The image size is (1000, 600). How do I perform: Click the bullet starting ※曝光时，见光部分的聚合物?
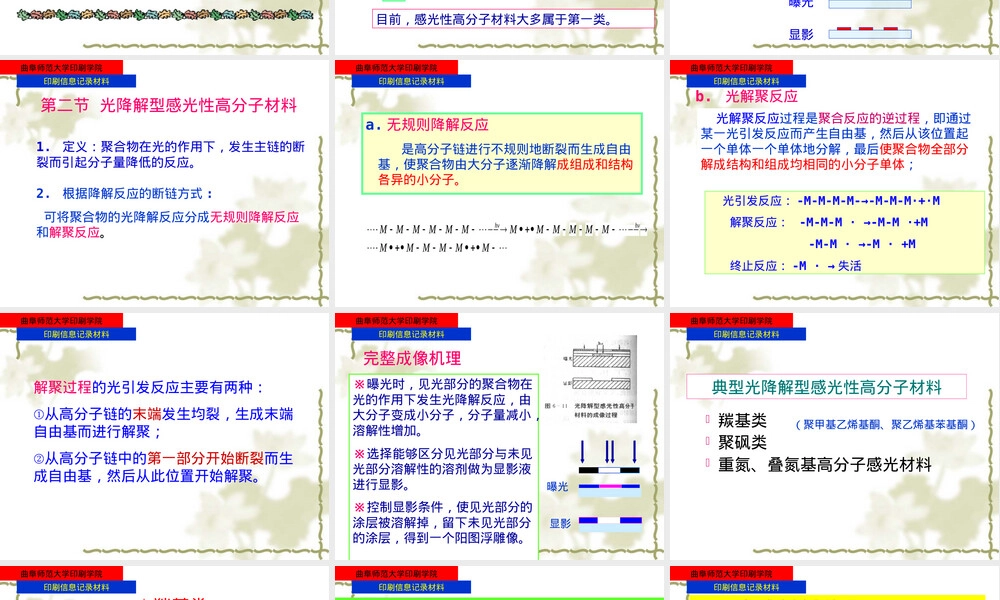(445, 407)
